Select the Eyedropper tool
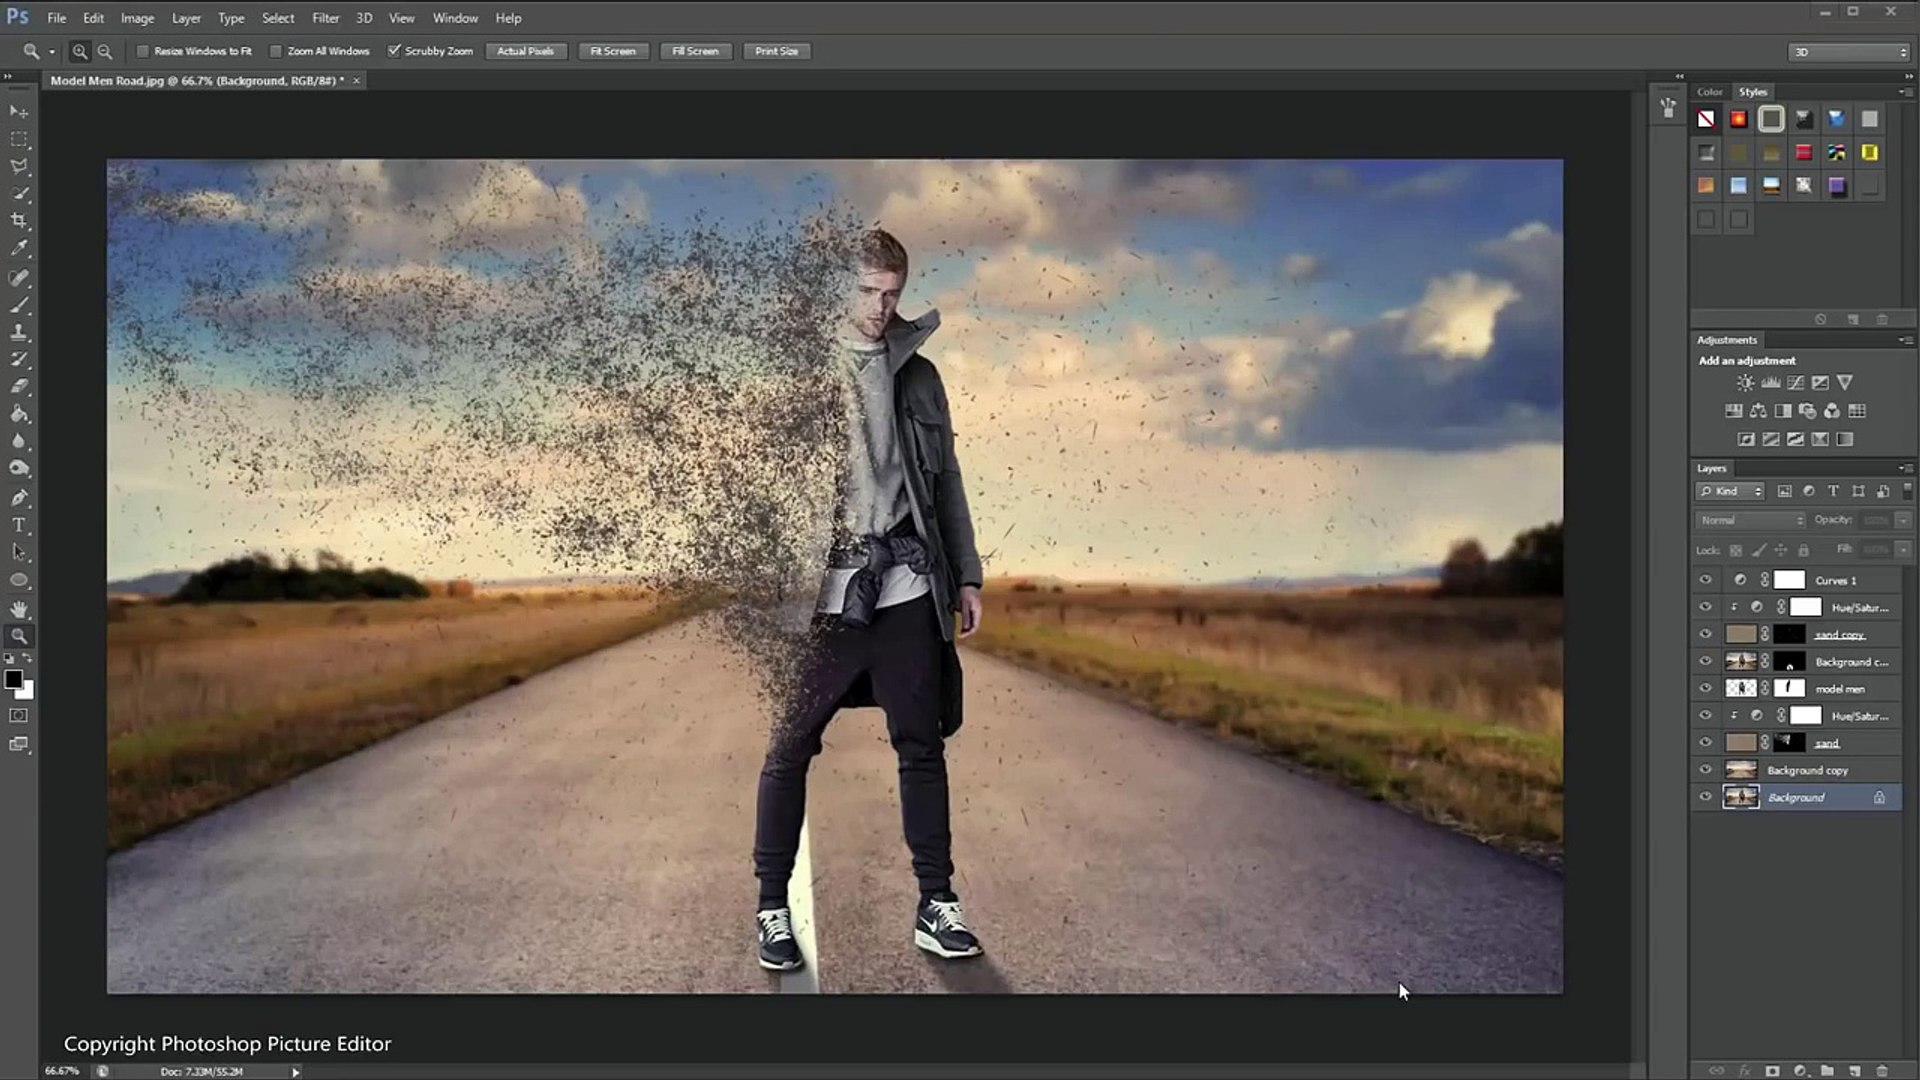1920x1080 pixels. click(x=19, y=249)
